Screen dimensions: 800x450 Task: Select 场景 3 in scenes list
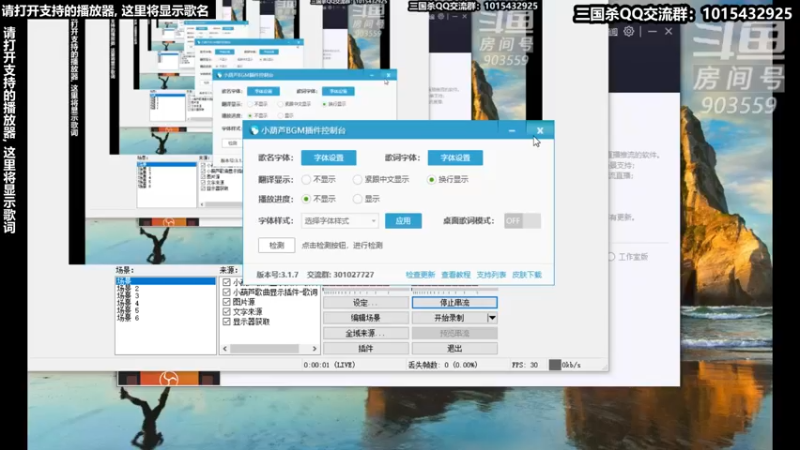(128, 295)
